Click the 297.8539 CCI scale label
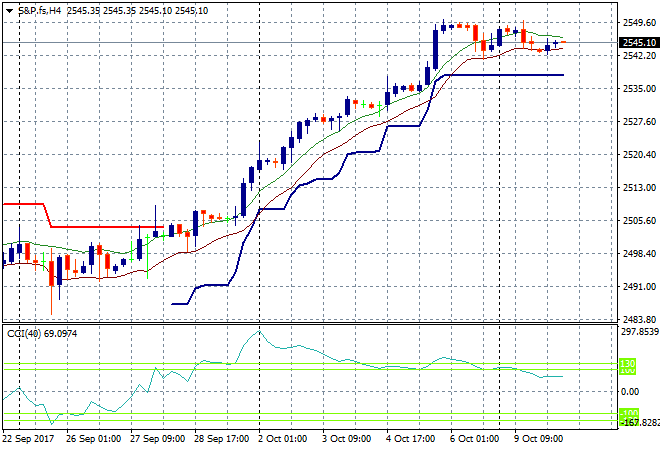This screenshot has height=450, width=660. pyautogui.click(x=638, y=332)
